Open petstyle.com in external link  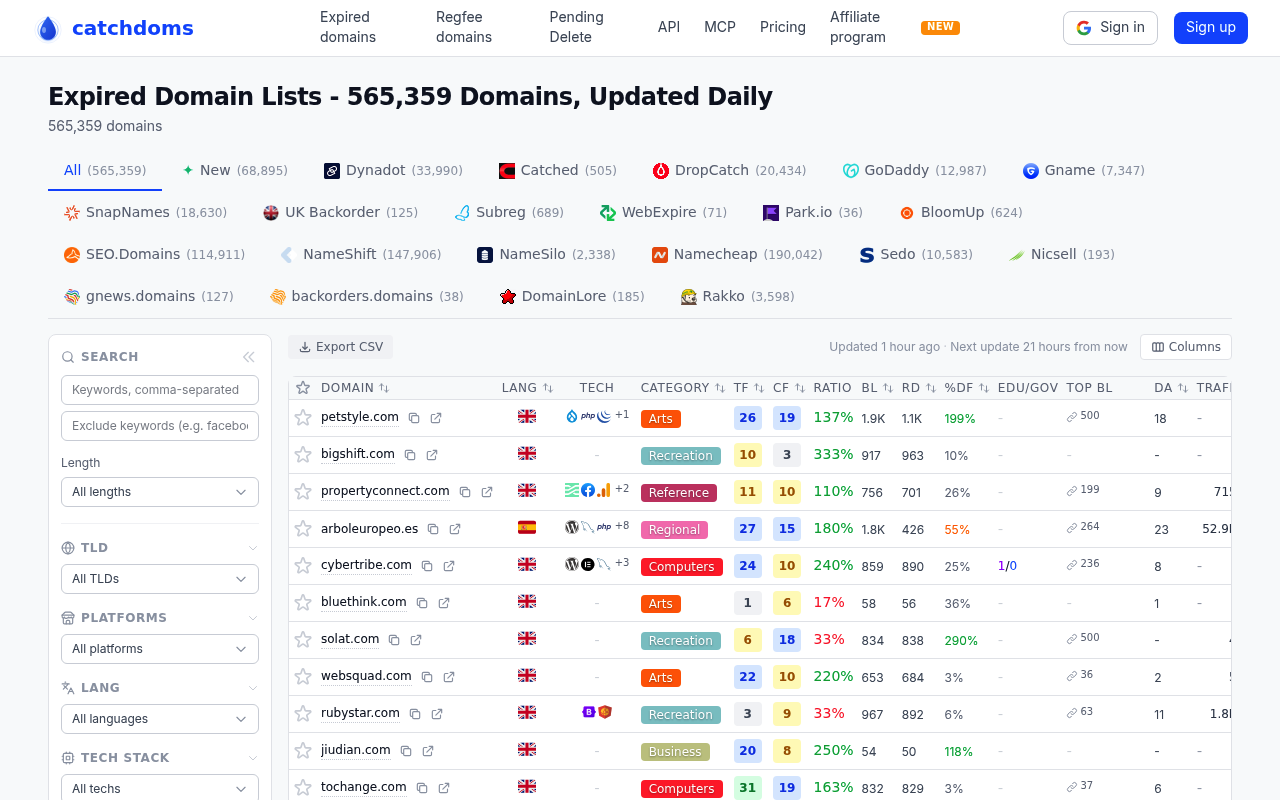[436, 418]
